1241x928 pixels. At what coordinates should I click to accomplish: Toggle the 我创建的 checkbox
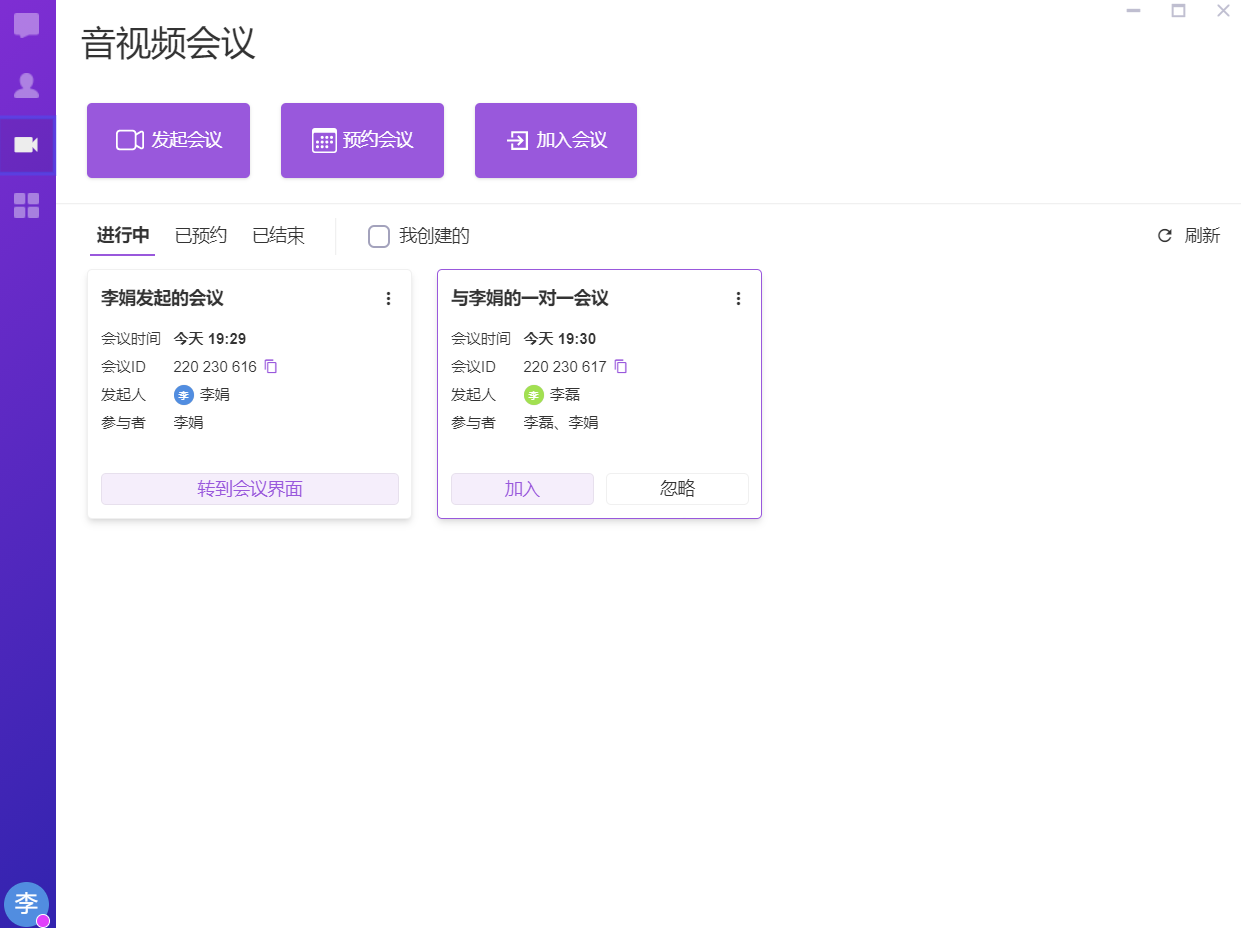tap(379, 236)
